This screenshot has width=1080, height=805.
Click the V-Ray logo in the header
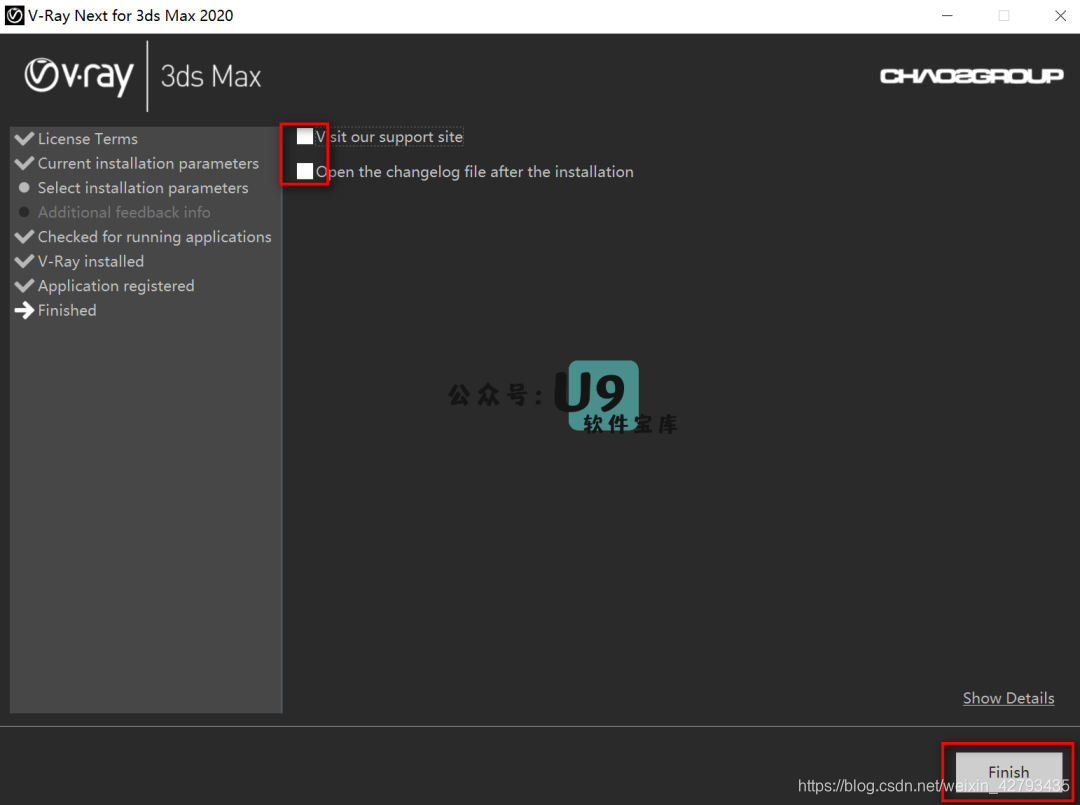point(79,76)
